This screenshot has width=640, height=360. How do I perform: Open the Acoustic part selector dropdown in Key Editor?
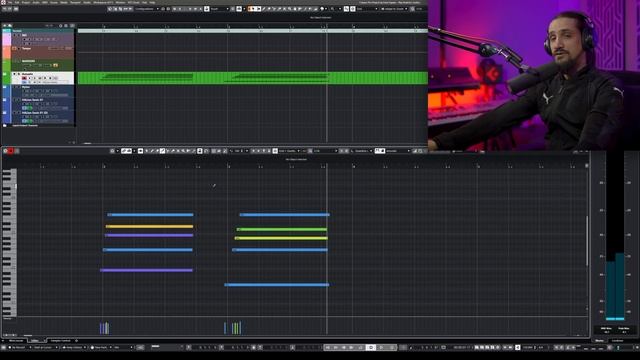pos(398,151)
